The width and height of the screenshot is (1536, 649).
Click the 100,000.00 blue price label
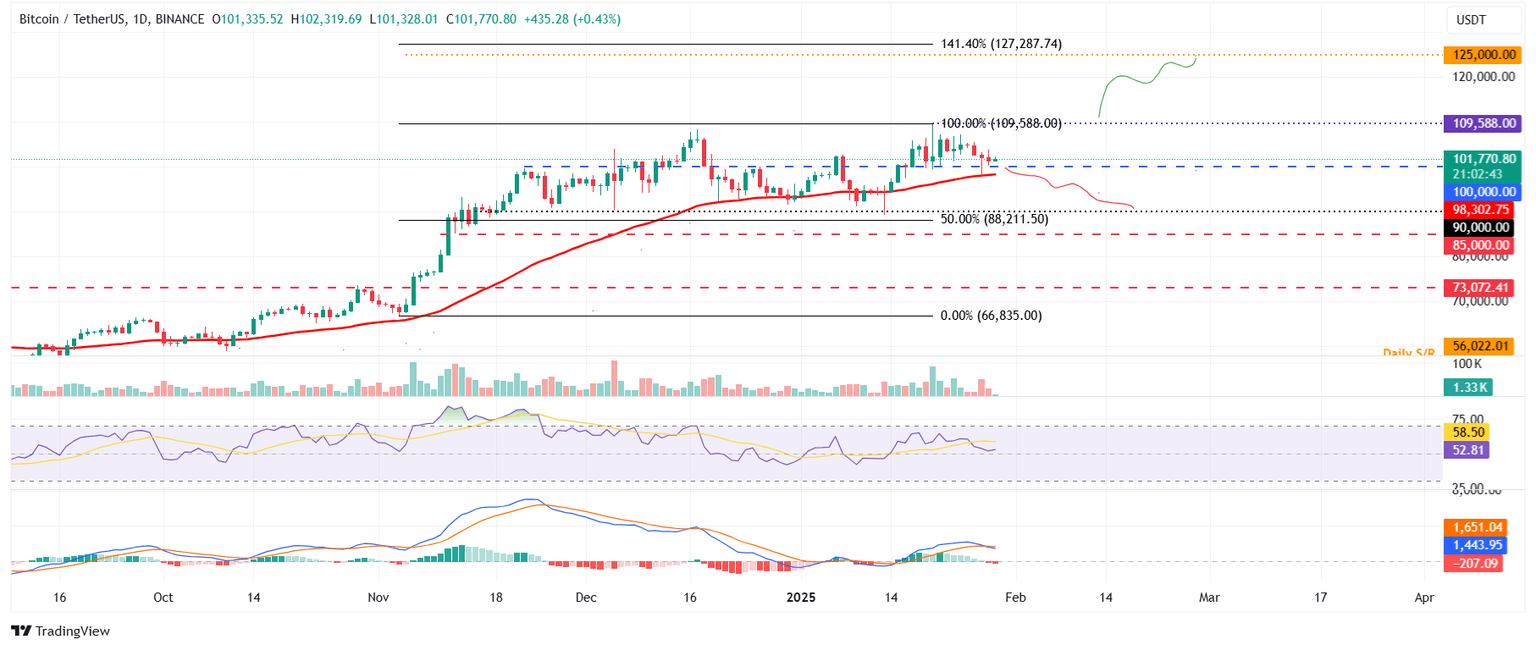click(1482, 189)
